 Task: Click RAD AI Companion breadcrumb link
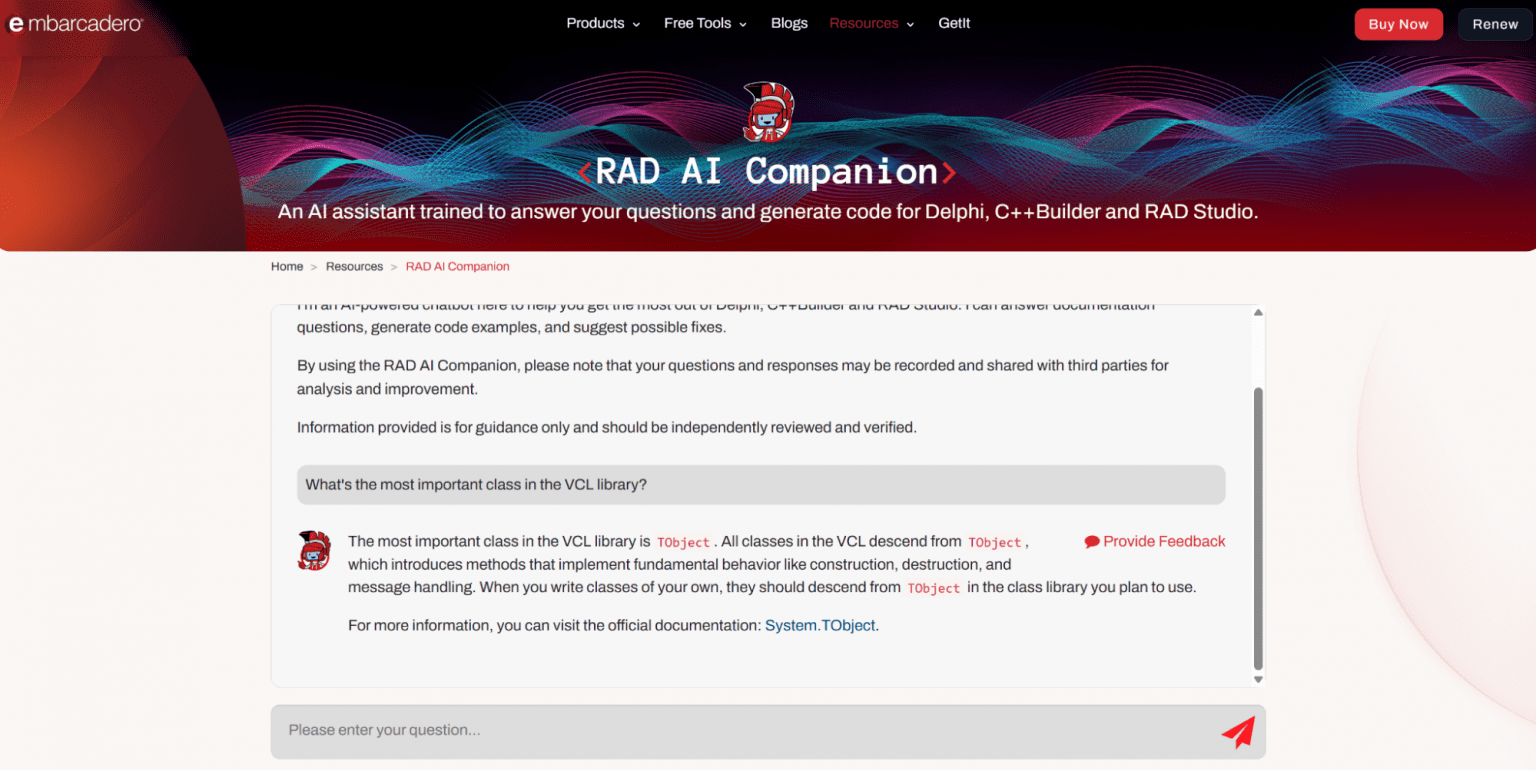pyautogui.click(x=458, y=267)
